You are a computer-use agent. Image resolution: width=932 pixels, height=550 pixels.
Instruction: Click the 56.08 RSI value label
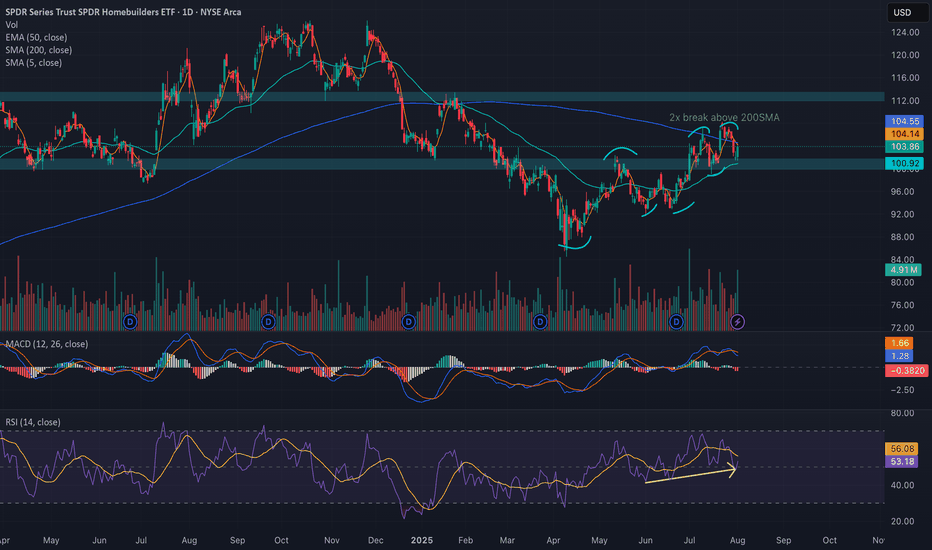click(x=902, y=449)
